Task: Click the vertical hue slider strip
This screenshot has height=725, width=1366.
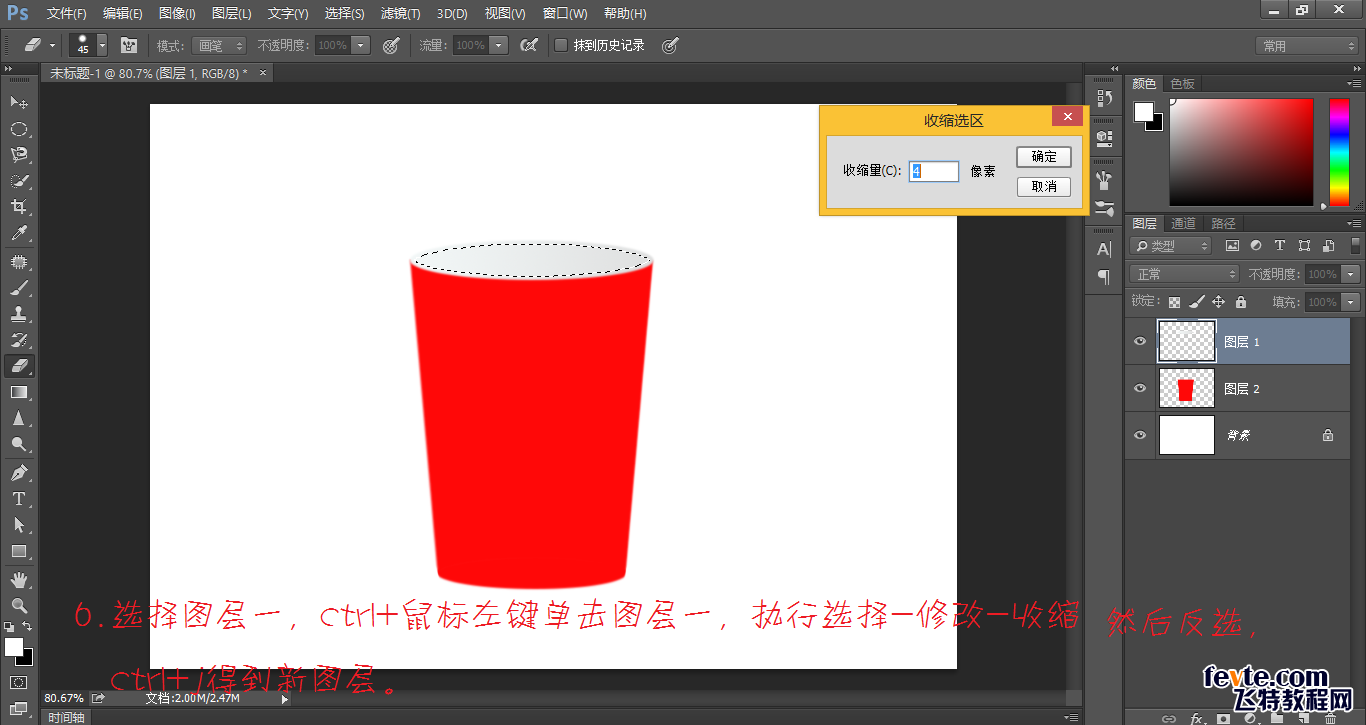Action: pos(1338,152)
